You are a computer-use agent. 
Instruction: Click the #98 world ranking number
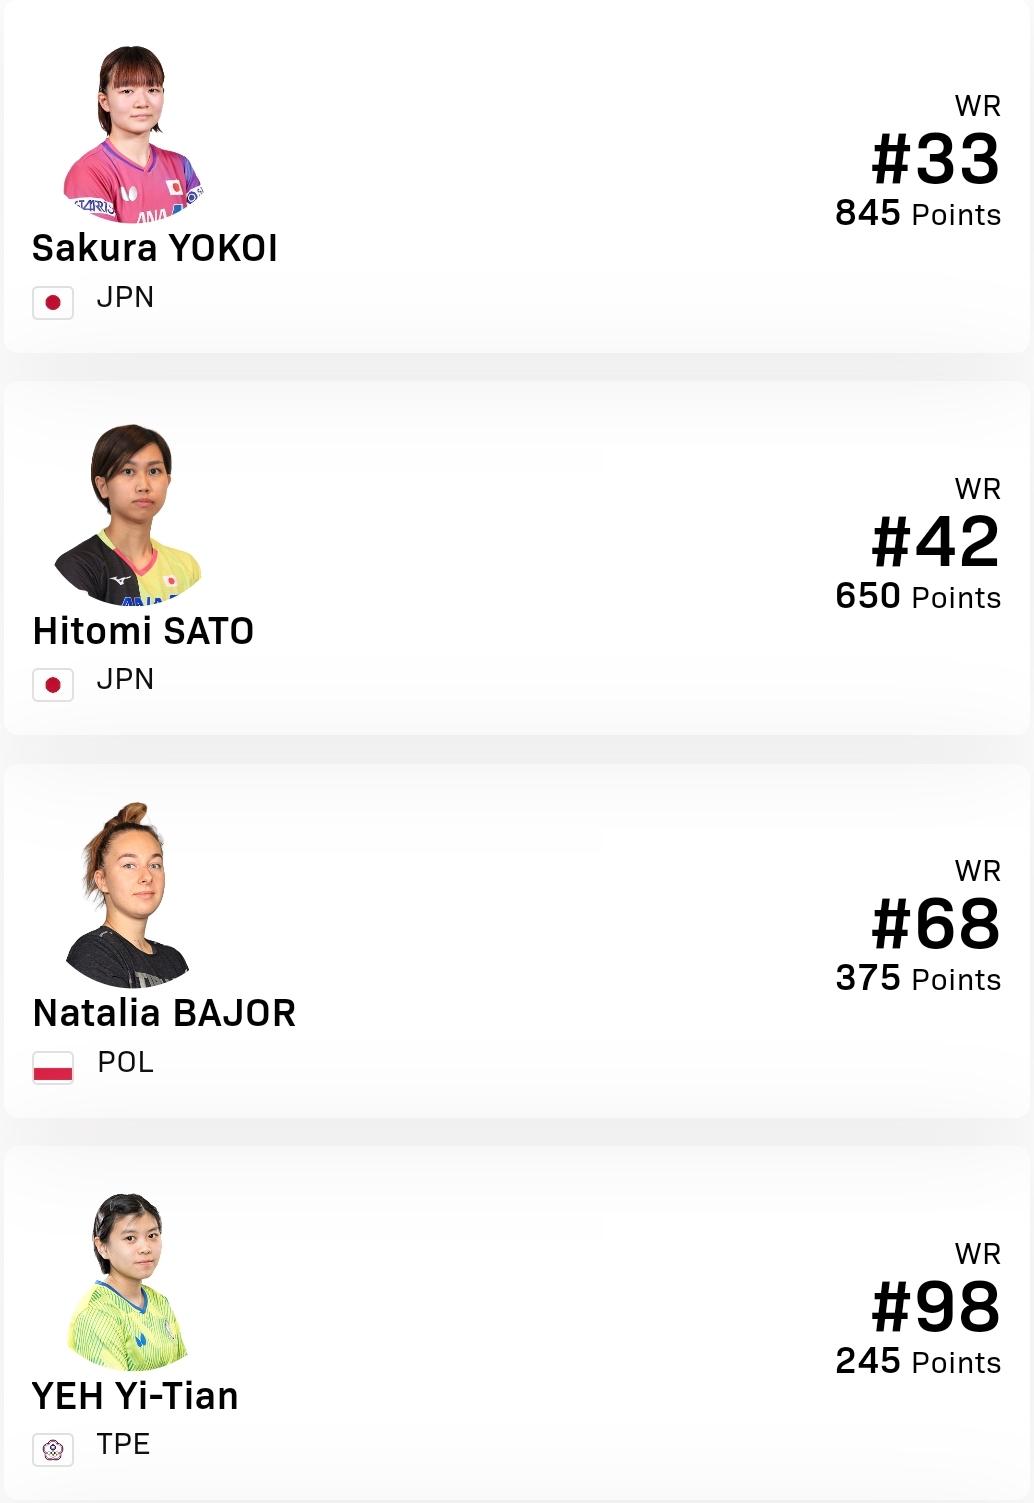tap(935, 1307)
